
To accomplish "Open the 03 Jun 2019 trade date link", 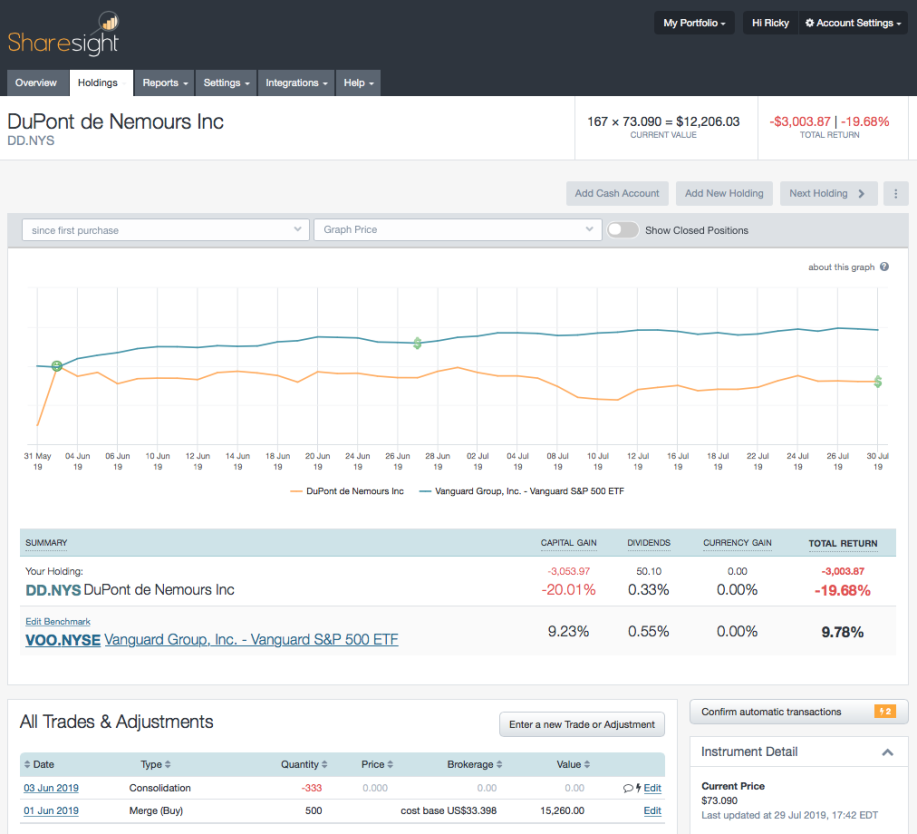I will pyautogui.click(x=51, y=788).
